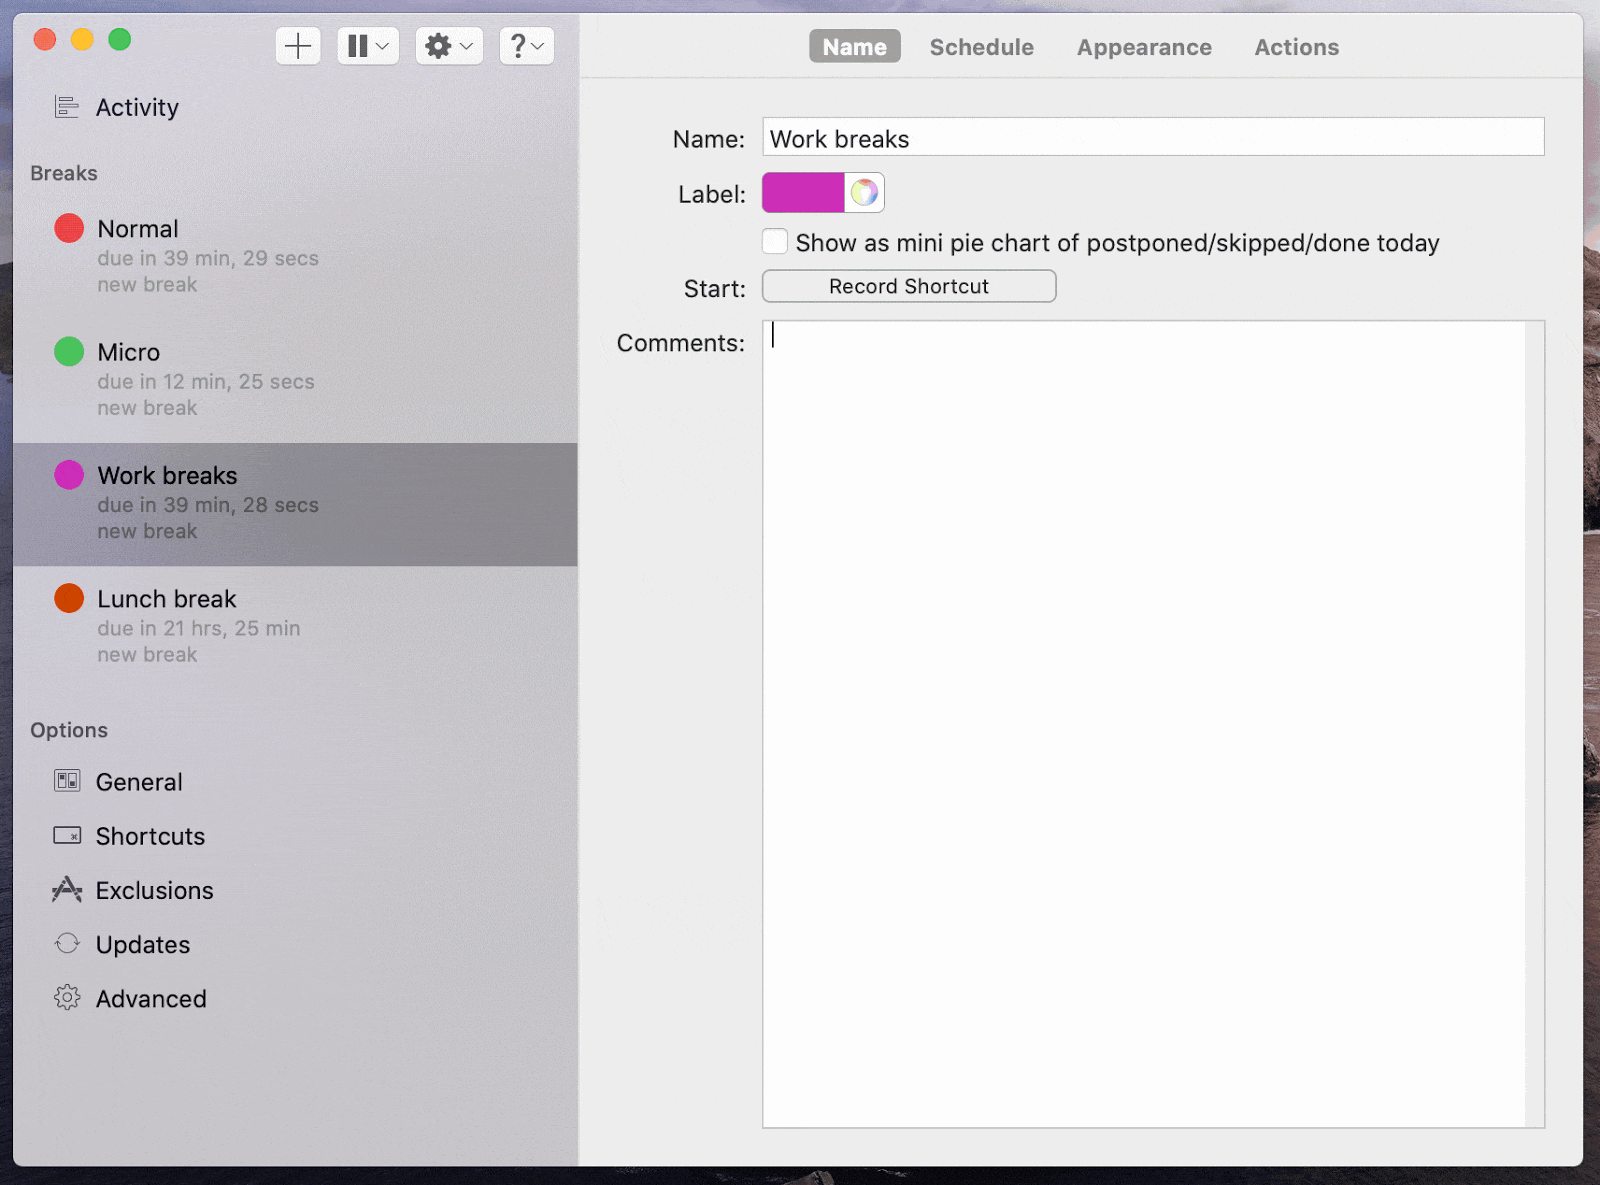The width and height of the screenshot is (1600, 1185).
Task: Click into the Name text field
Action: pos(1153,137)
